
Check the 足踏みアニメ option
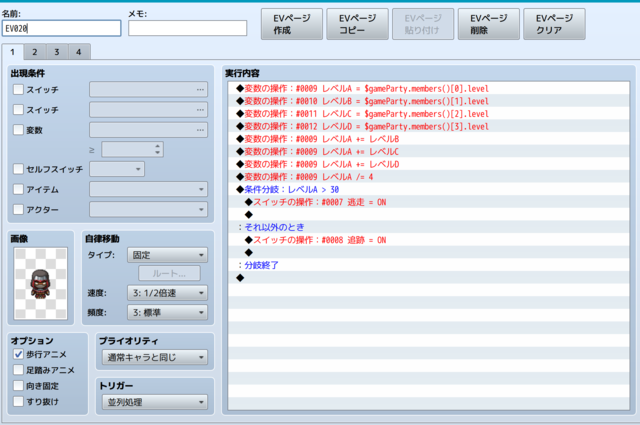[18, 370]
